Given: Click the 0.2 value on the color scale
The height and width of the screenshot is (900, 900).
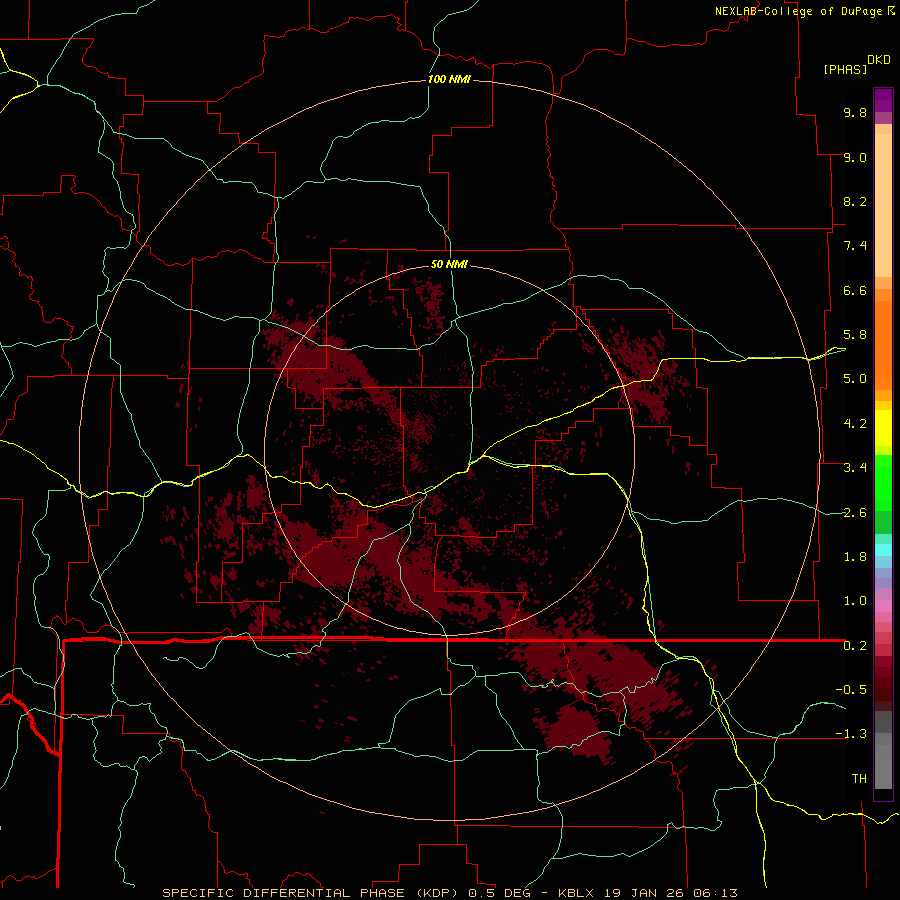Looking at the screenshot, I should click(855, 646).
